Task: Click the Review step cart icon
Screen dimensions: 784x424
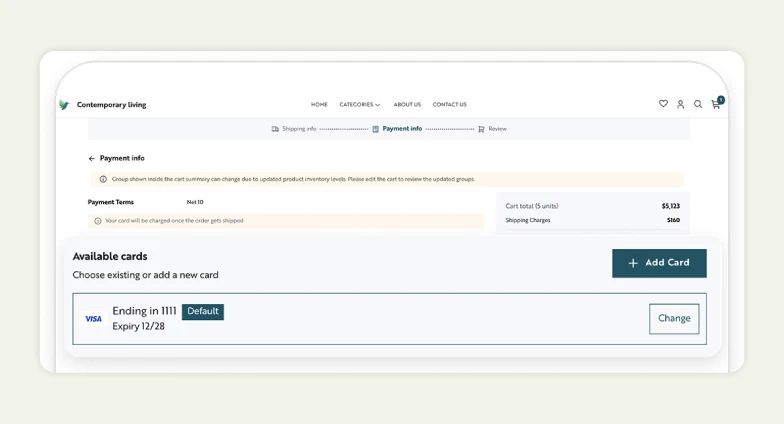Action: [481, 129]
